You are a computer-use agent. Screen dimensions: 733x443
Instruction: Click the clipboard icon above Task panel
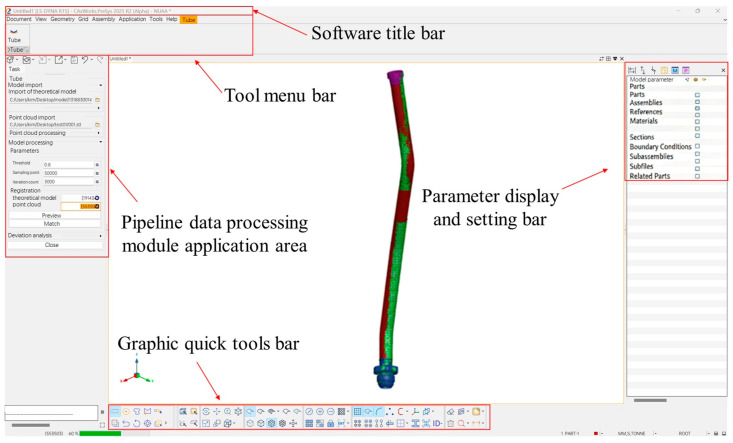tap(74, 59)
